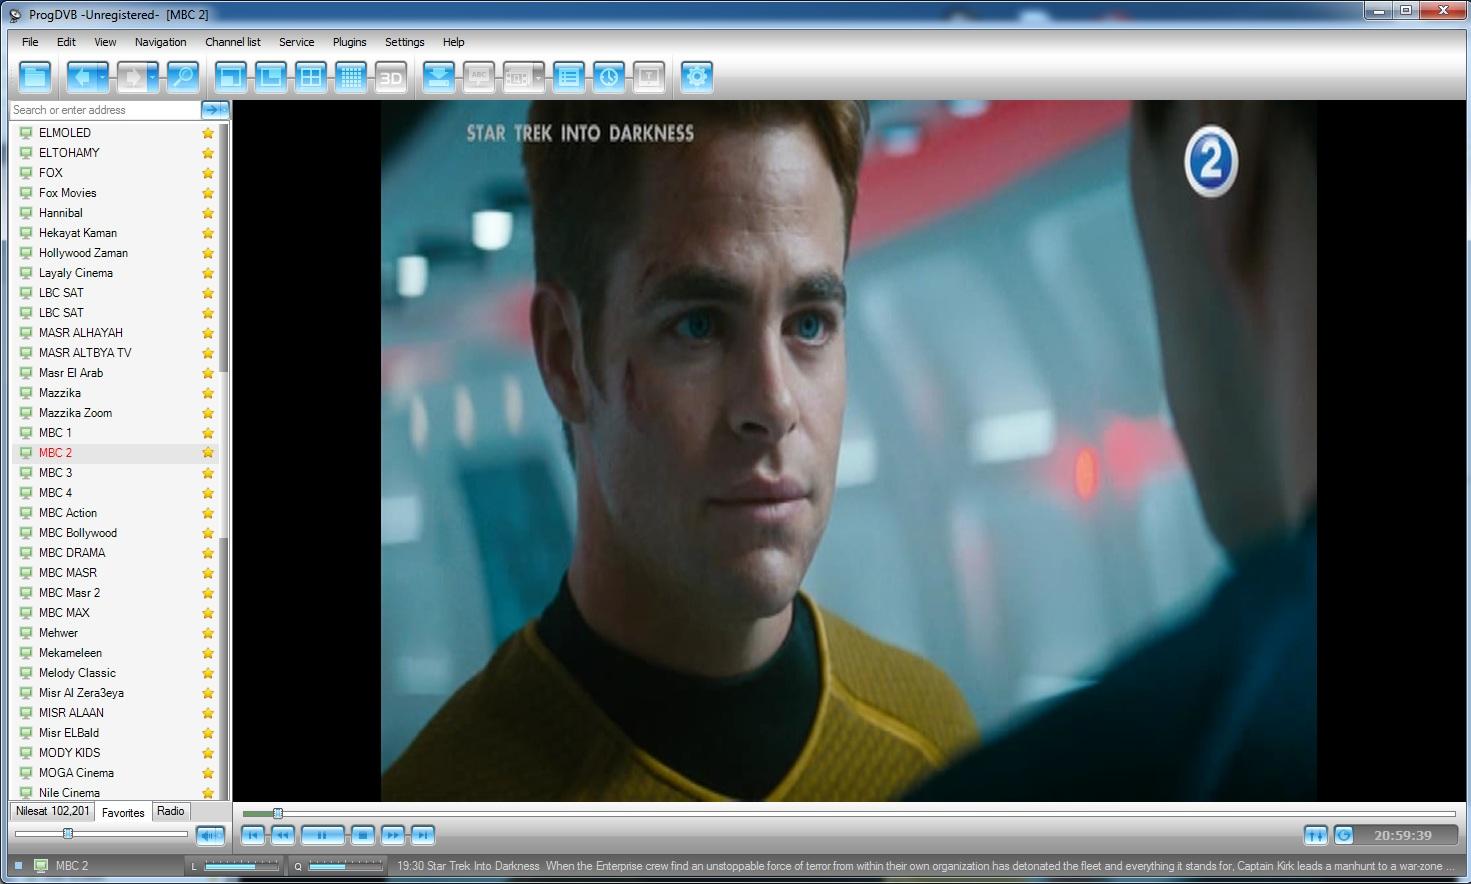Click the teletext screen toolbar icon
This screenshot has width=1471, height=884.
[x=649, y=77]
